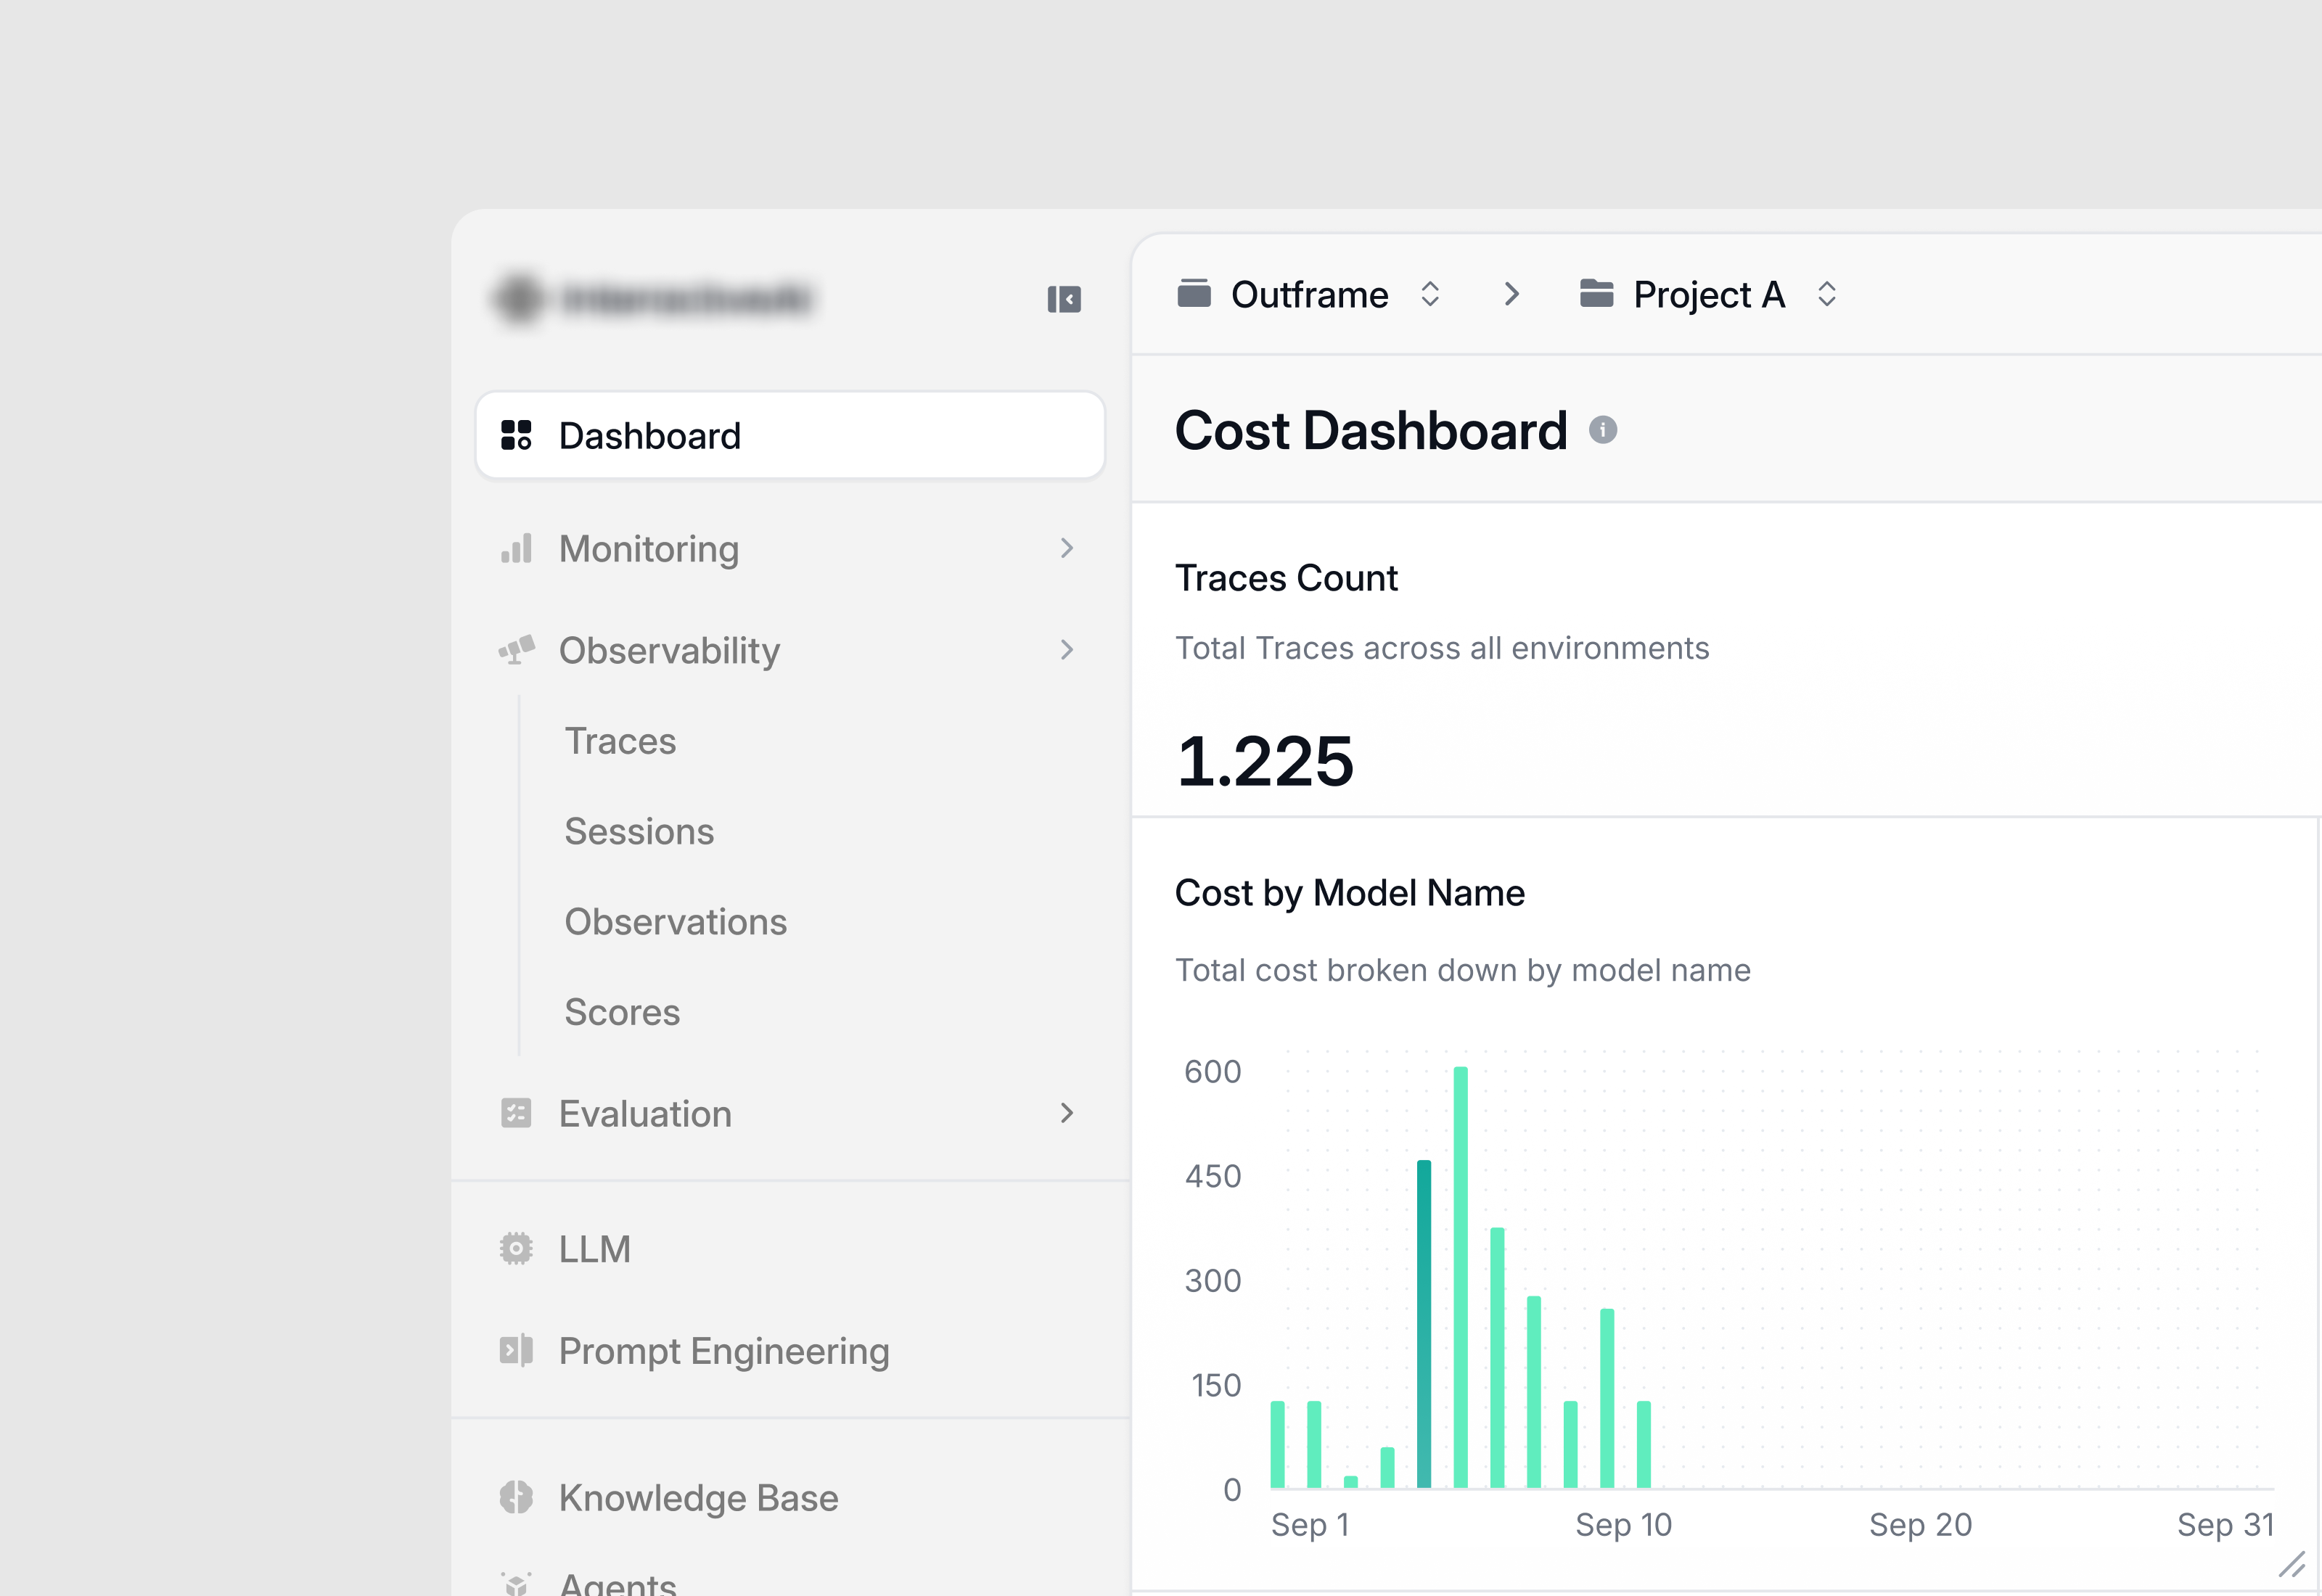2322x1596 pixels.
Task: Click the Dashboard grid icon
Action: click(x=516, y=435)
